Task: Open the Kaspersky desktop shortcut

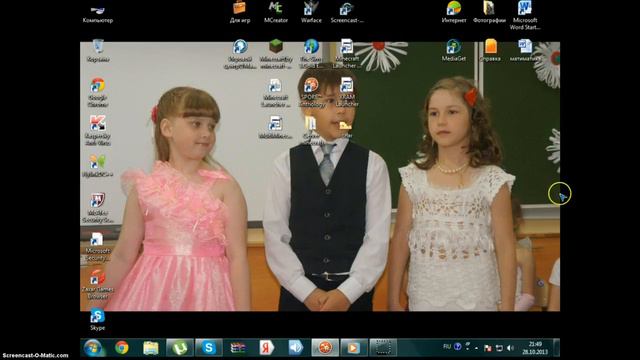Action: coord(98,131)
